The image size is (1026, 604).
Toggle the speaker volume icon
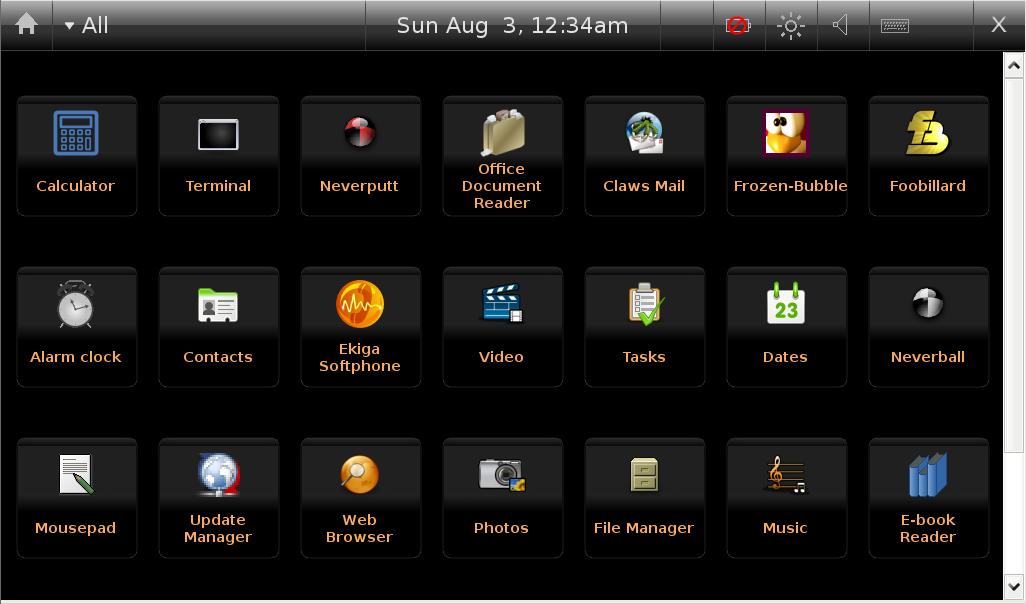(x=841, y=26)
